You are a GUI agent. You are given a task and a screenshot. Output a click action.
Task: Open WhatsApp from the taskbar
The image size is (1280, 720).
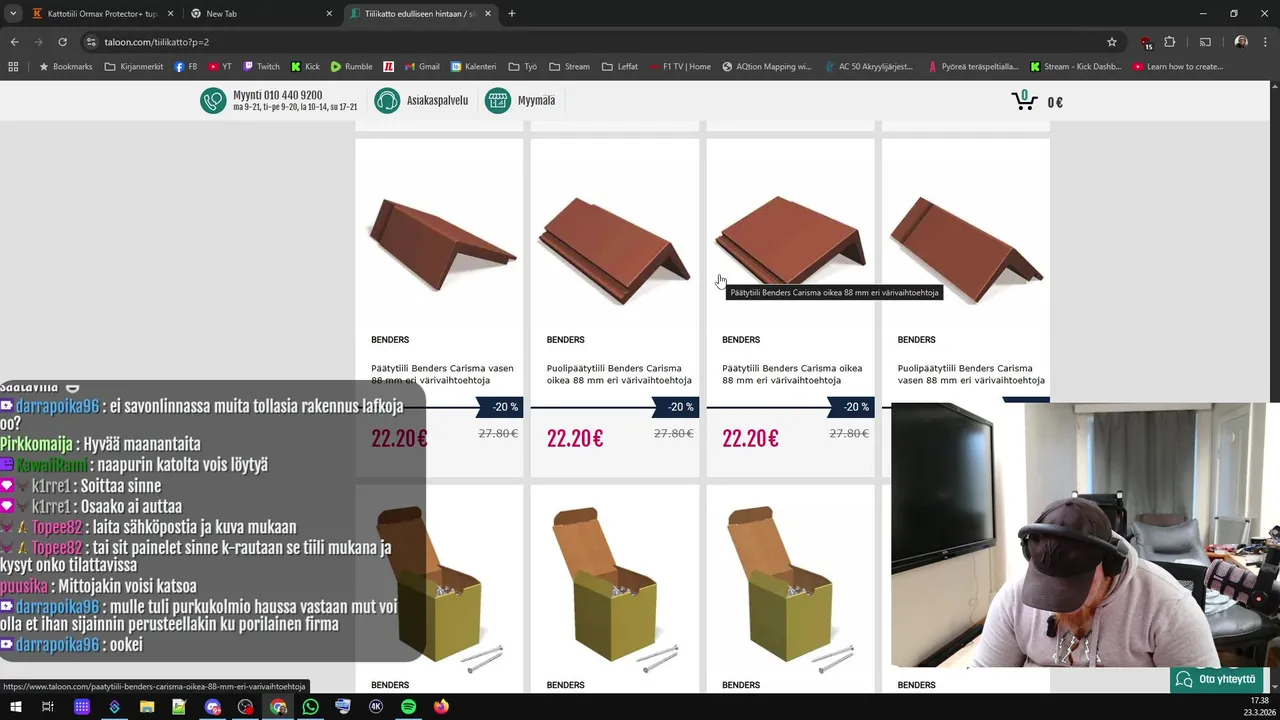pyautogui.click(x=311, y=707)
